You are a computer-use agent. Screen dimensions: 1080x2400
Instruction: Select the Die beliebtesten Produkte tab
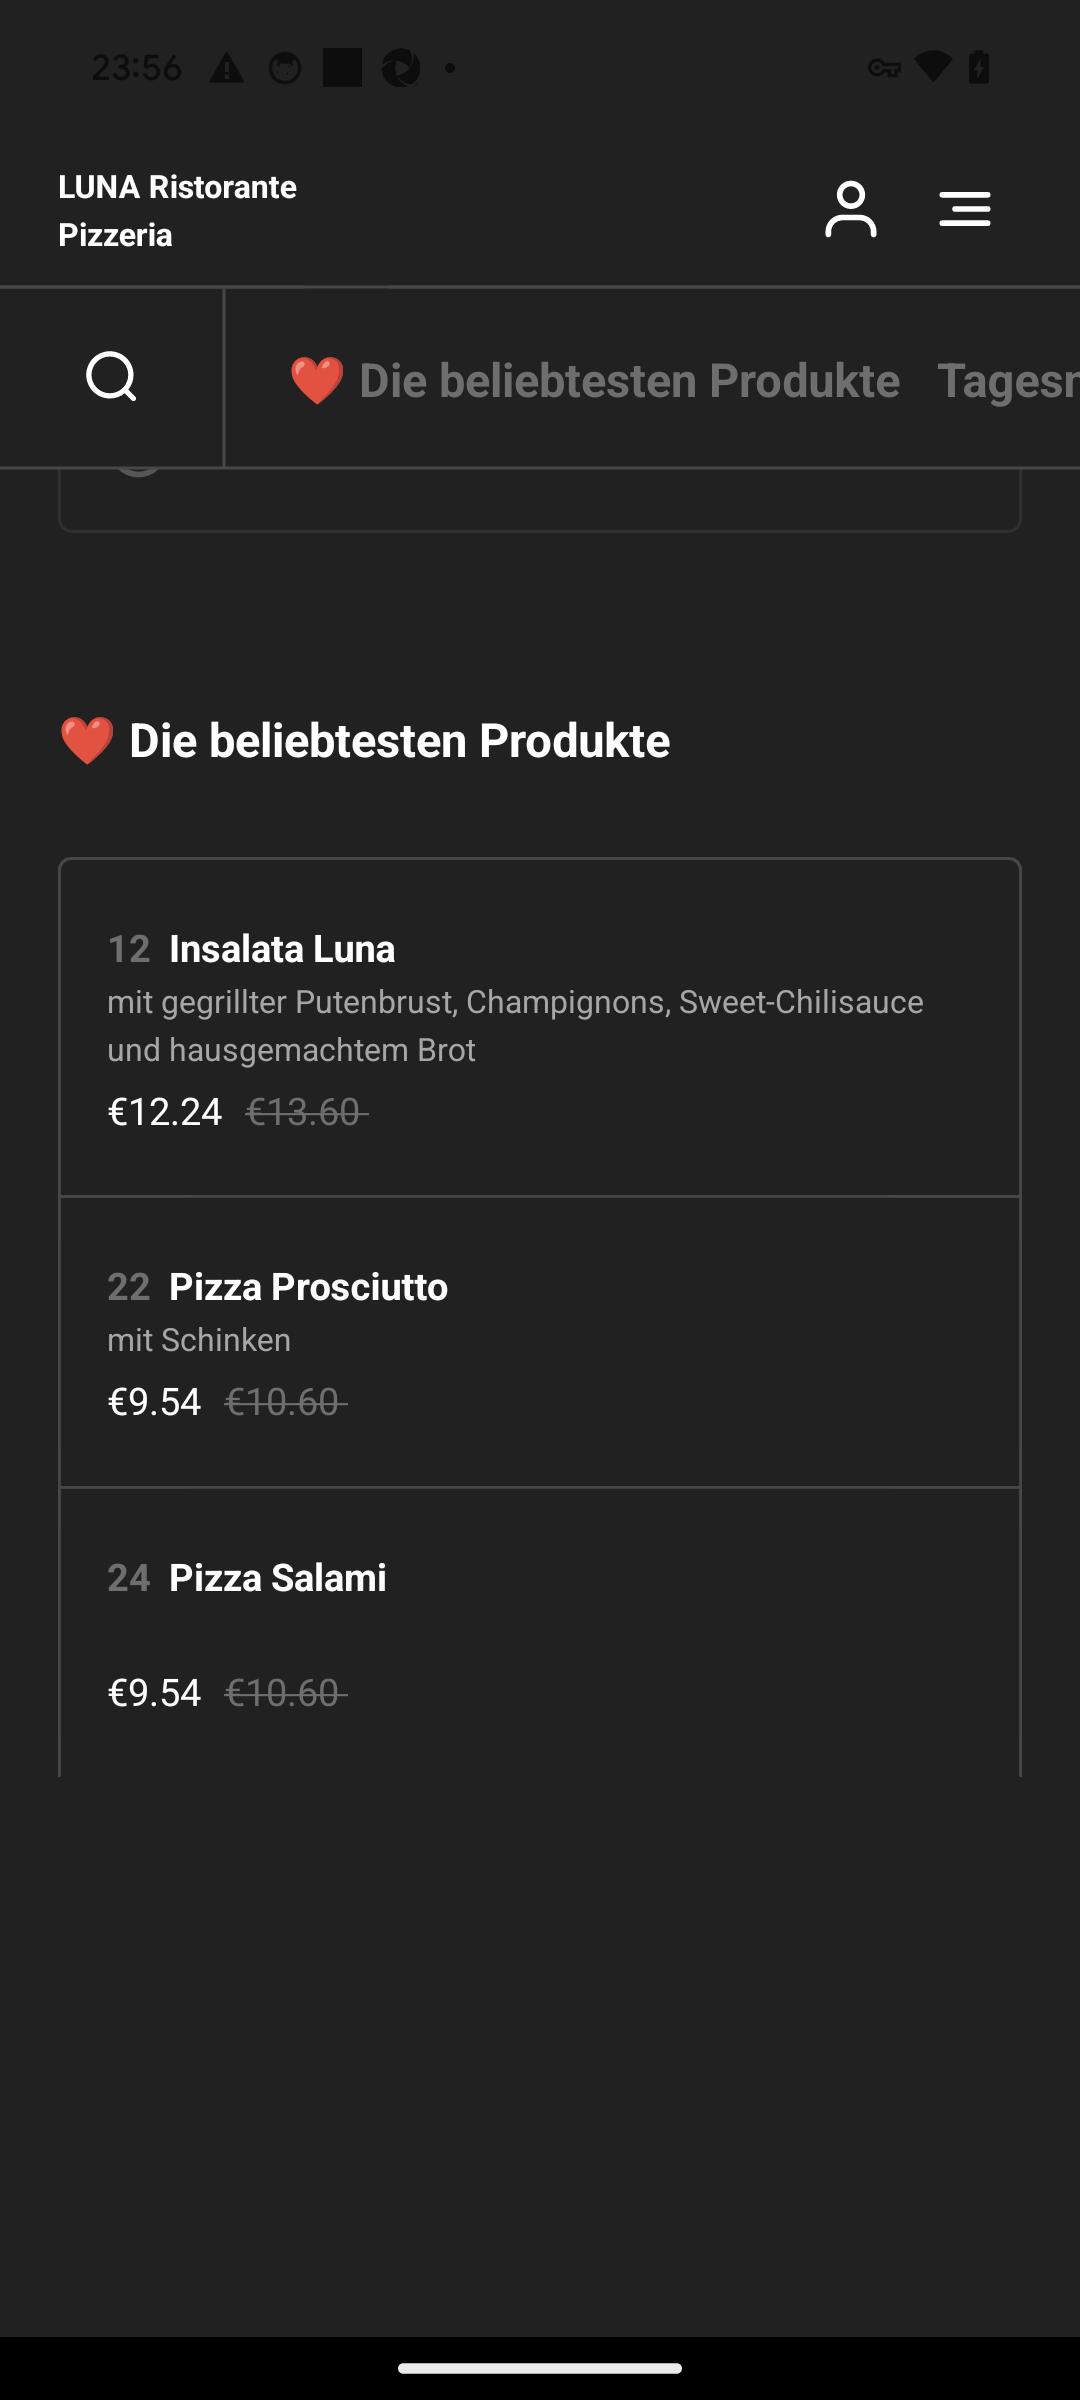click(595, 381)
